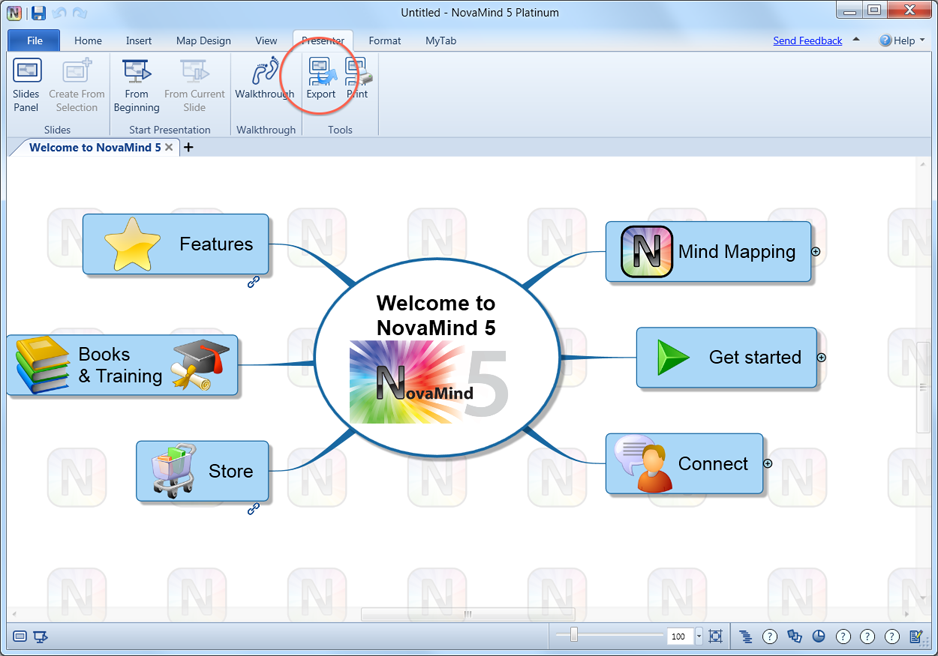Image resolution: width=938 pixels, height=656 pixels.
Task: Click normal view icon in status bar
Action: coord(20,636)
